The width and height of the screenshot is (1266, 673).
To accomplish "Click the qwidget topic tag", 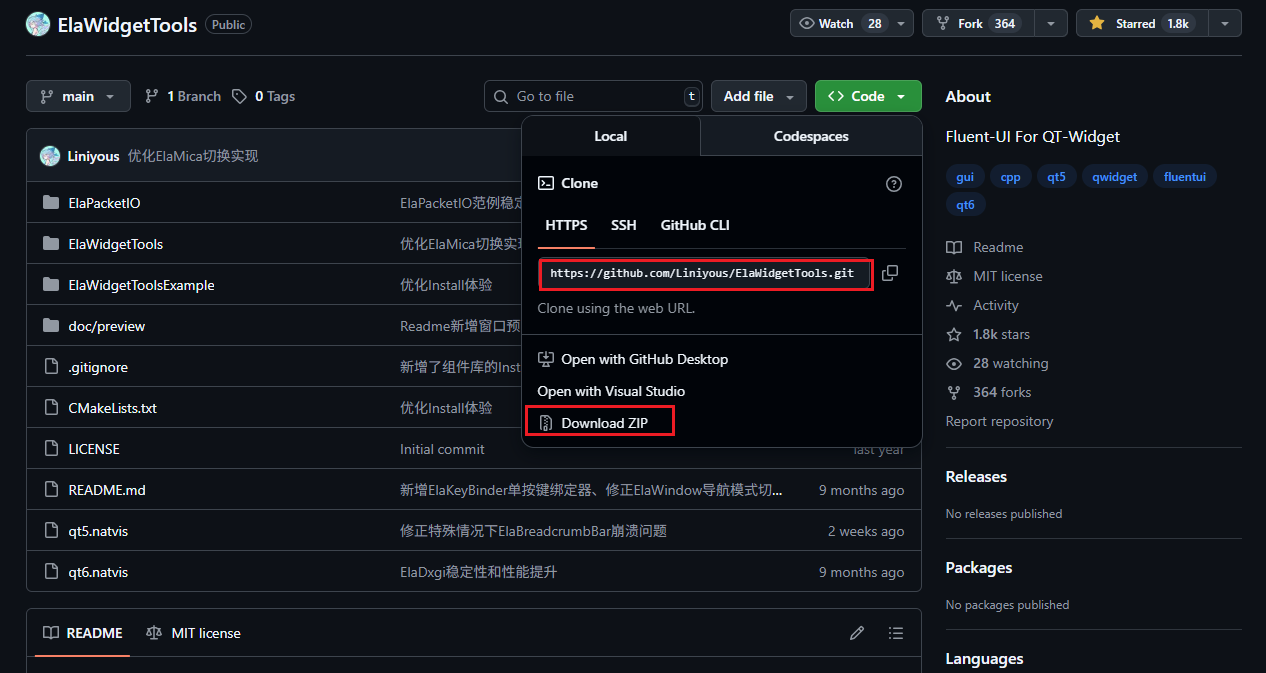I will [1115, 177].
